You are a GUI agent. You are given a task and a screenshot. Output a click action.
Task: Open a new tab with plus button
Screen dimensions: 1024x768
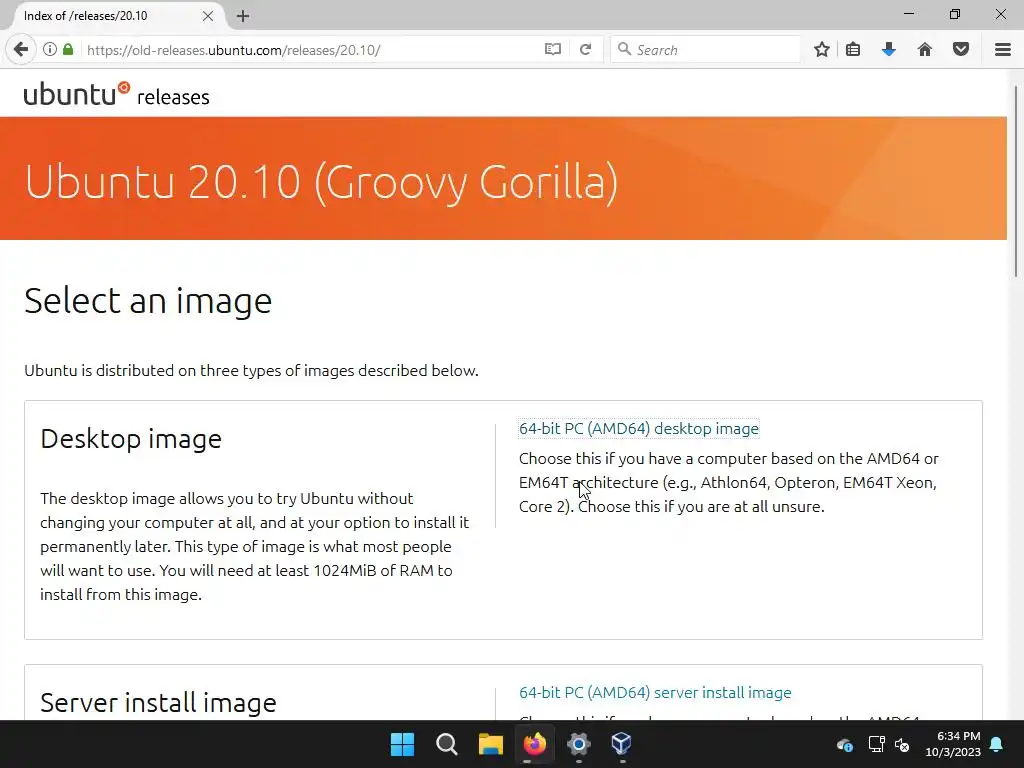pyautogui.click(x=243, y=16)
